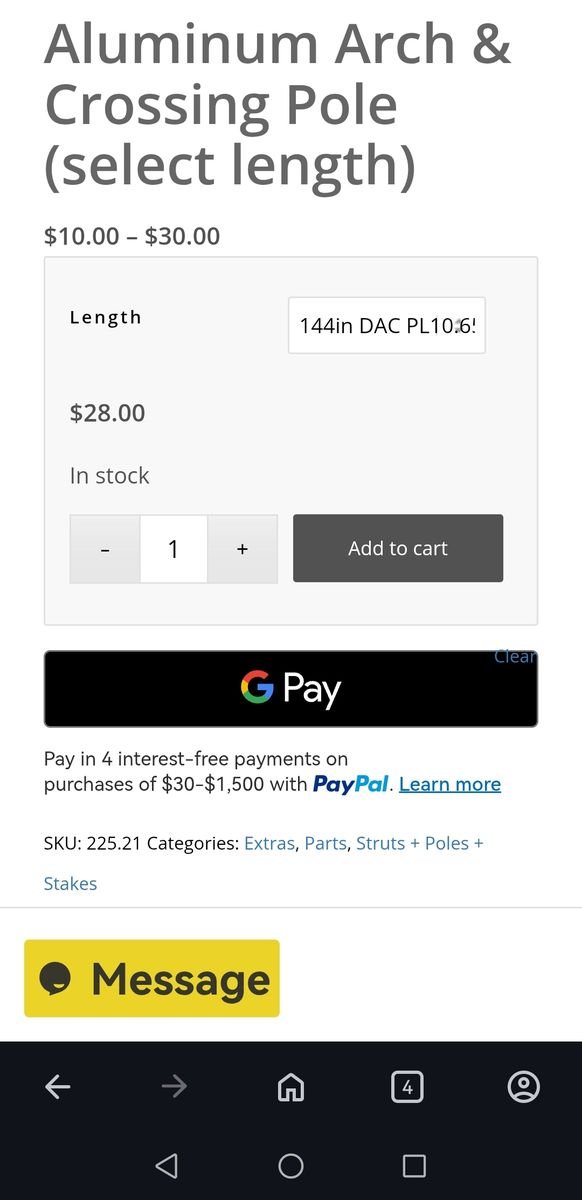Open the PayPal Learn more link
Viewport: 582px width, 1200px height.
click(x=450, y=784)
